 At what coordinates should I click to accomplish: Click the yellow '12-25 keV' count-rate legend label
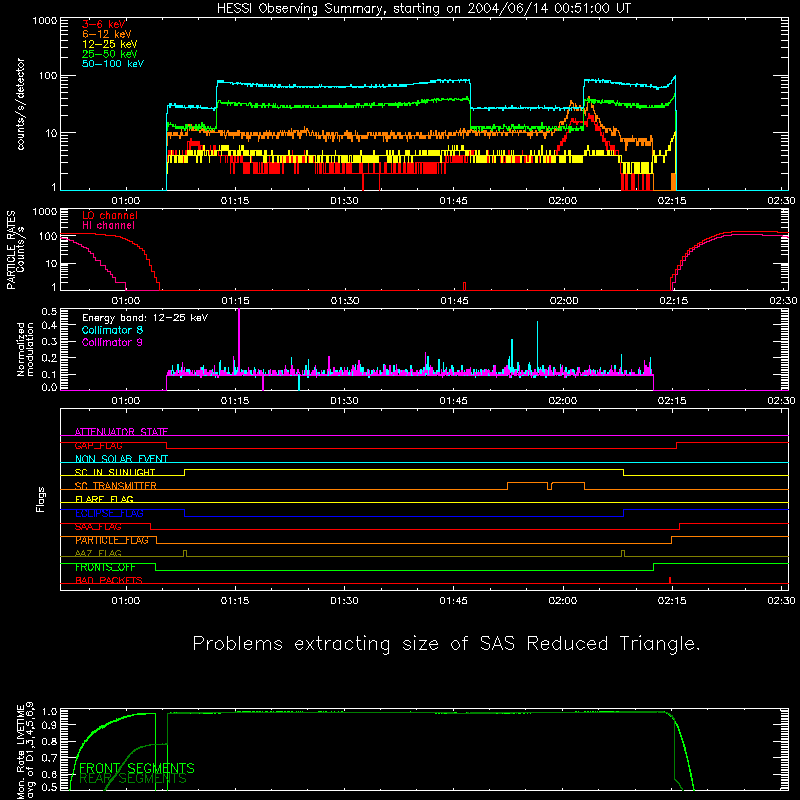point(109,44)
